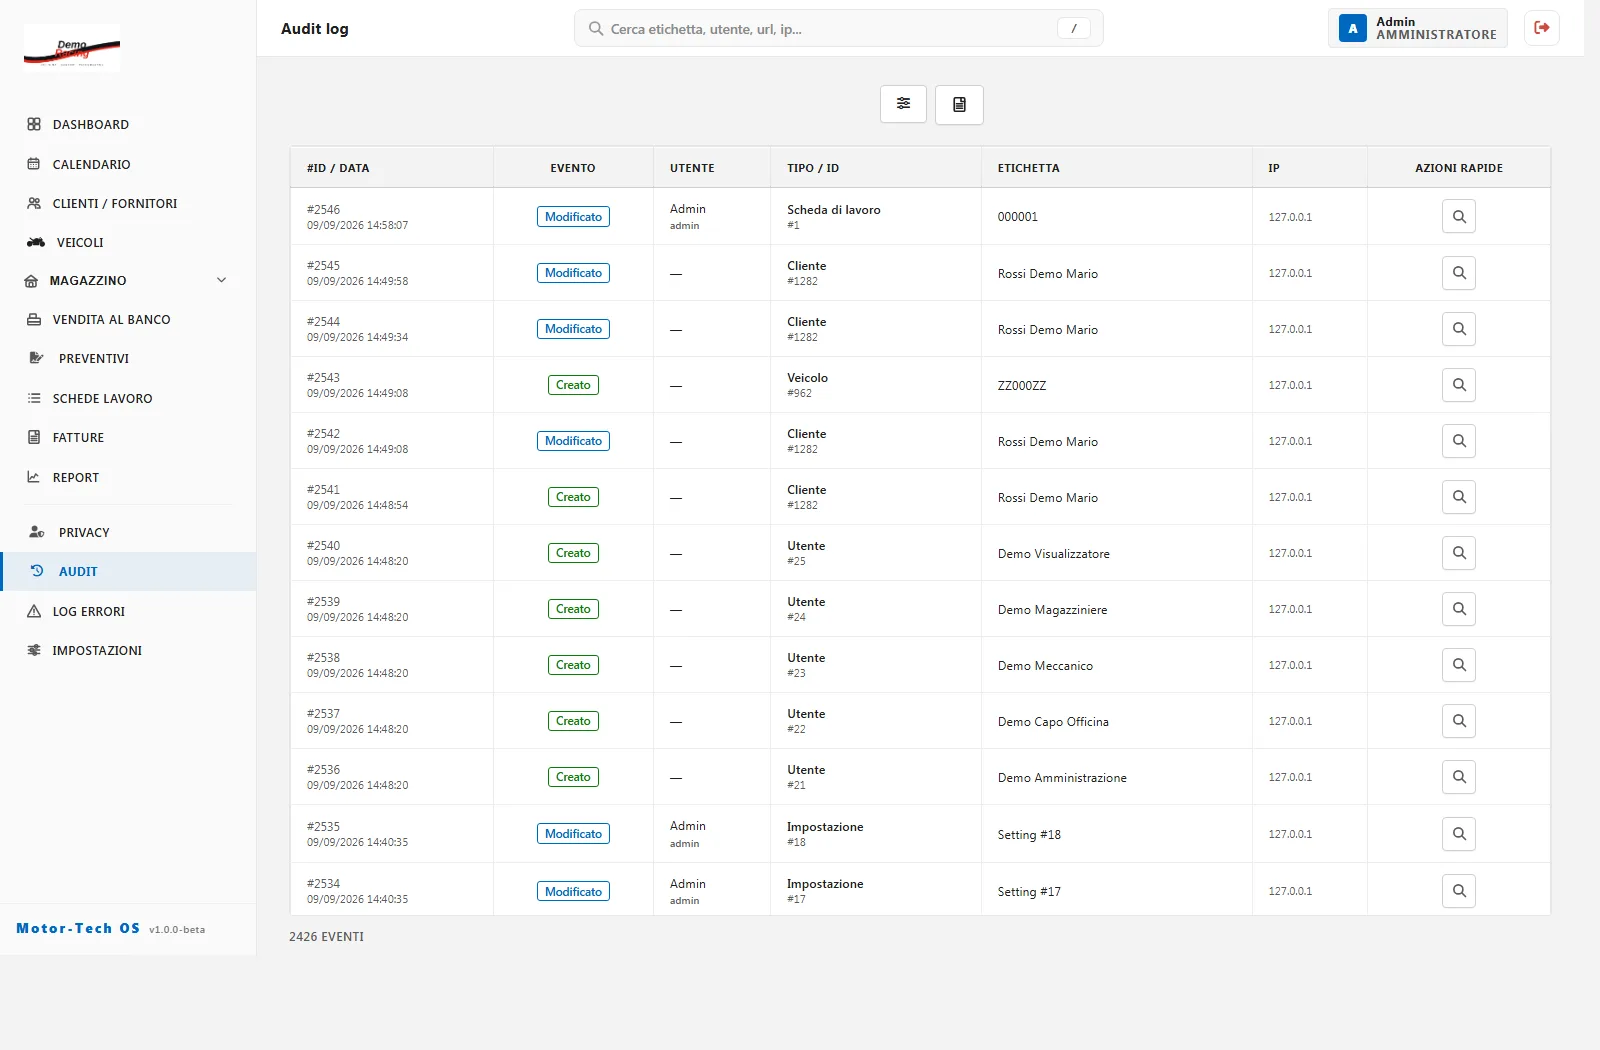Navigate to Veicoli
The image size is (1600, 1050).
128,242
